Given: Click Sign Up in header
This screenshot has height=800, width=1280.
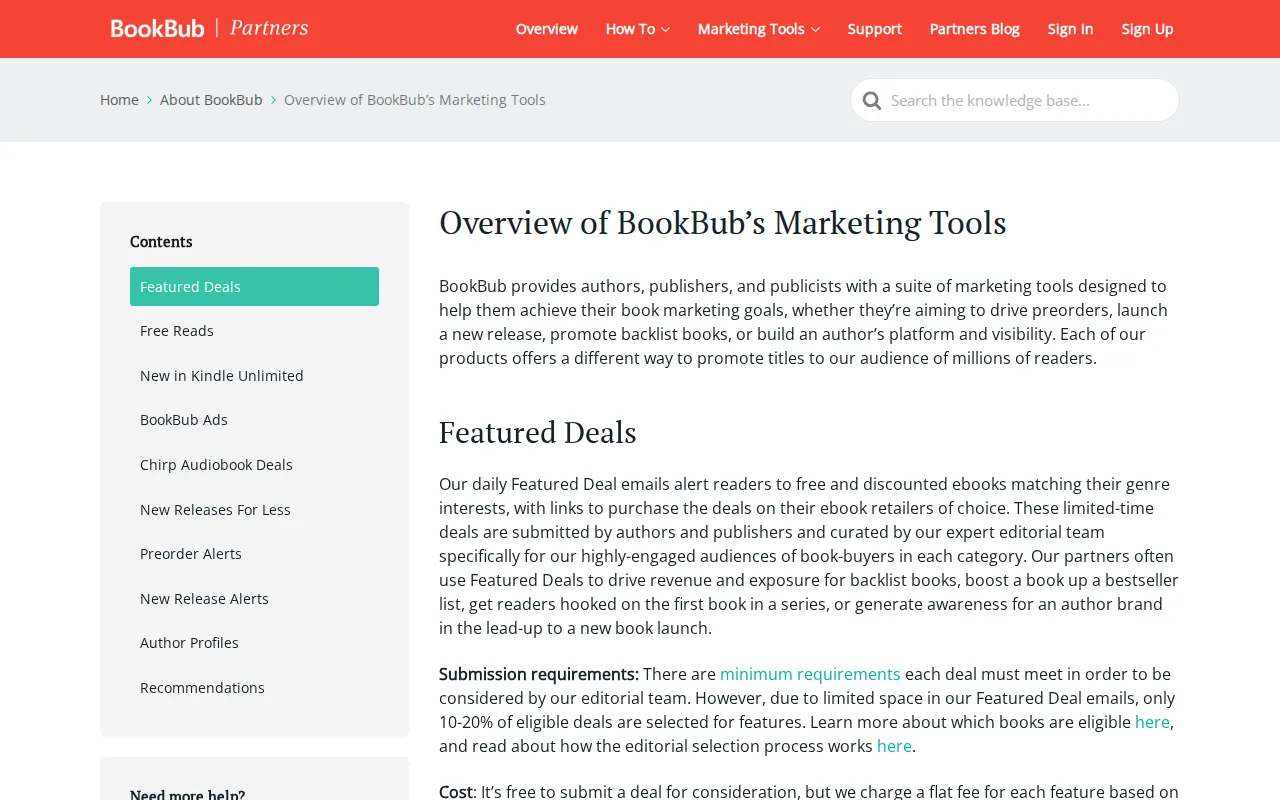Looking at the screenshot, I should coord(1147,29).
